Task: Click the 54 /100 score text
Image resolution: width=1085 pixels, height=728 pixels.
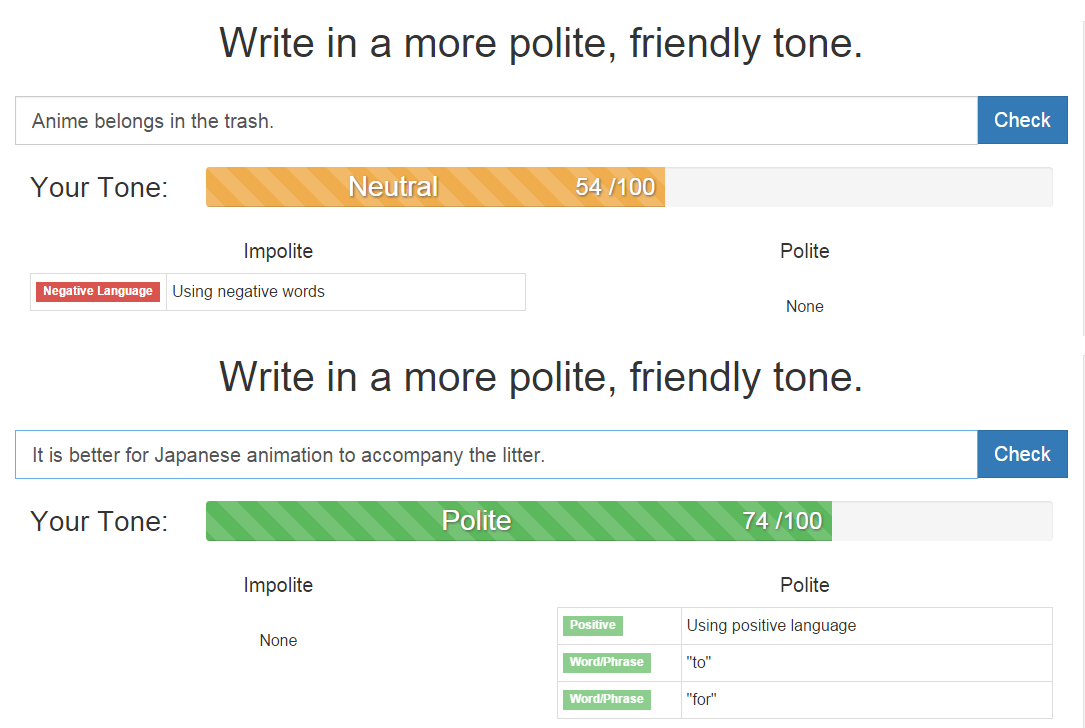Action: pyautogui.click(x=615, y=187)
